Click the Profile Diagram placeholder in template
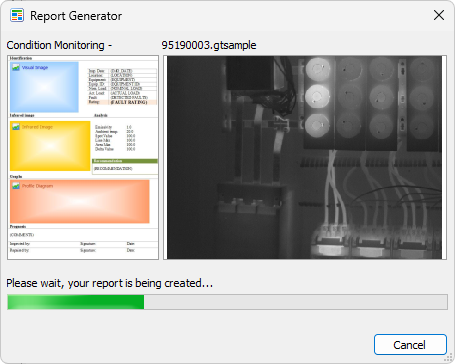This screenshot has height=364, width=455. [80, 201]
